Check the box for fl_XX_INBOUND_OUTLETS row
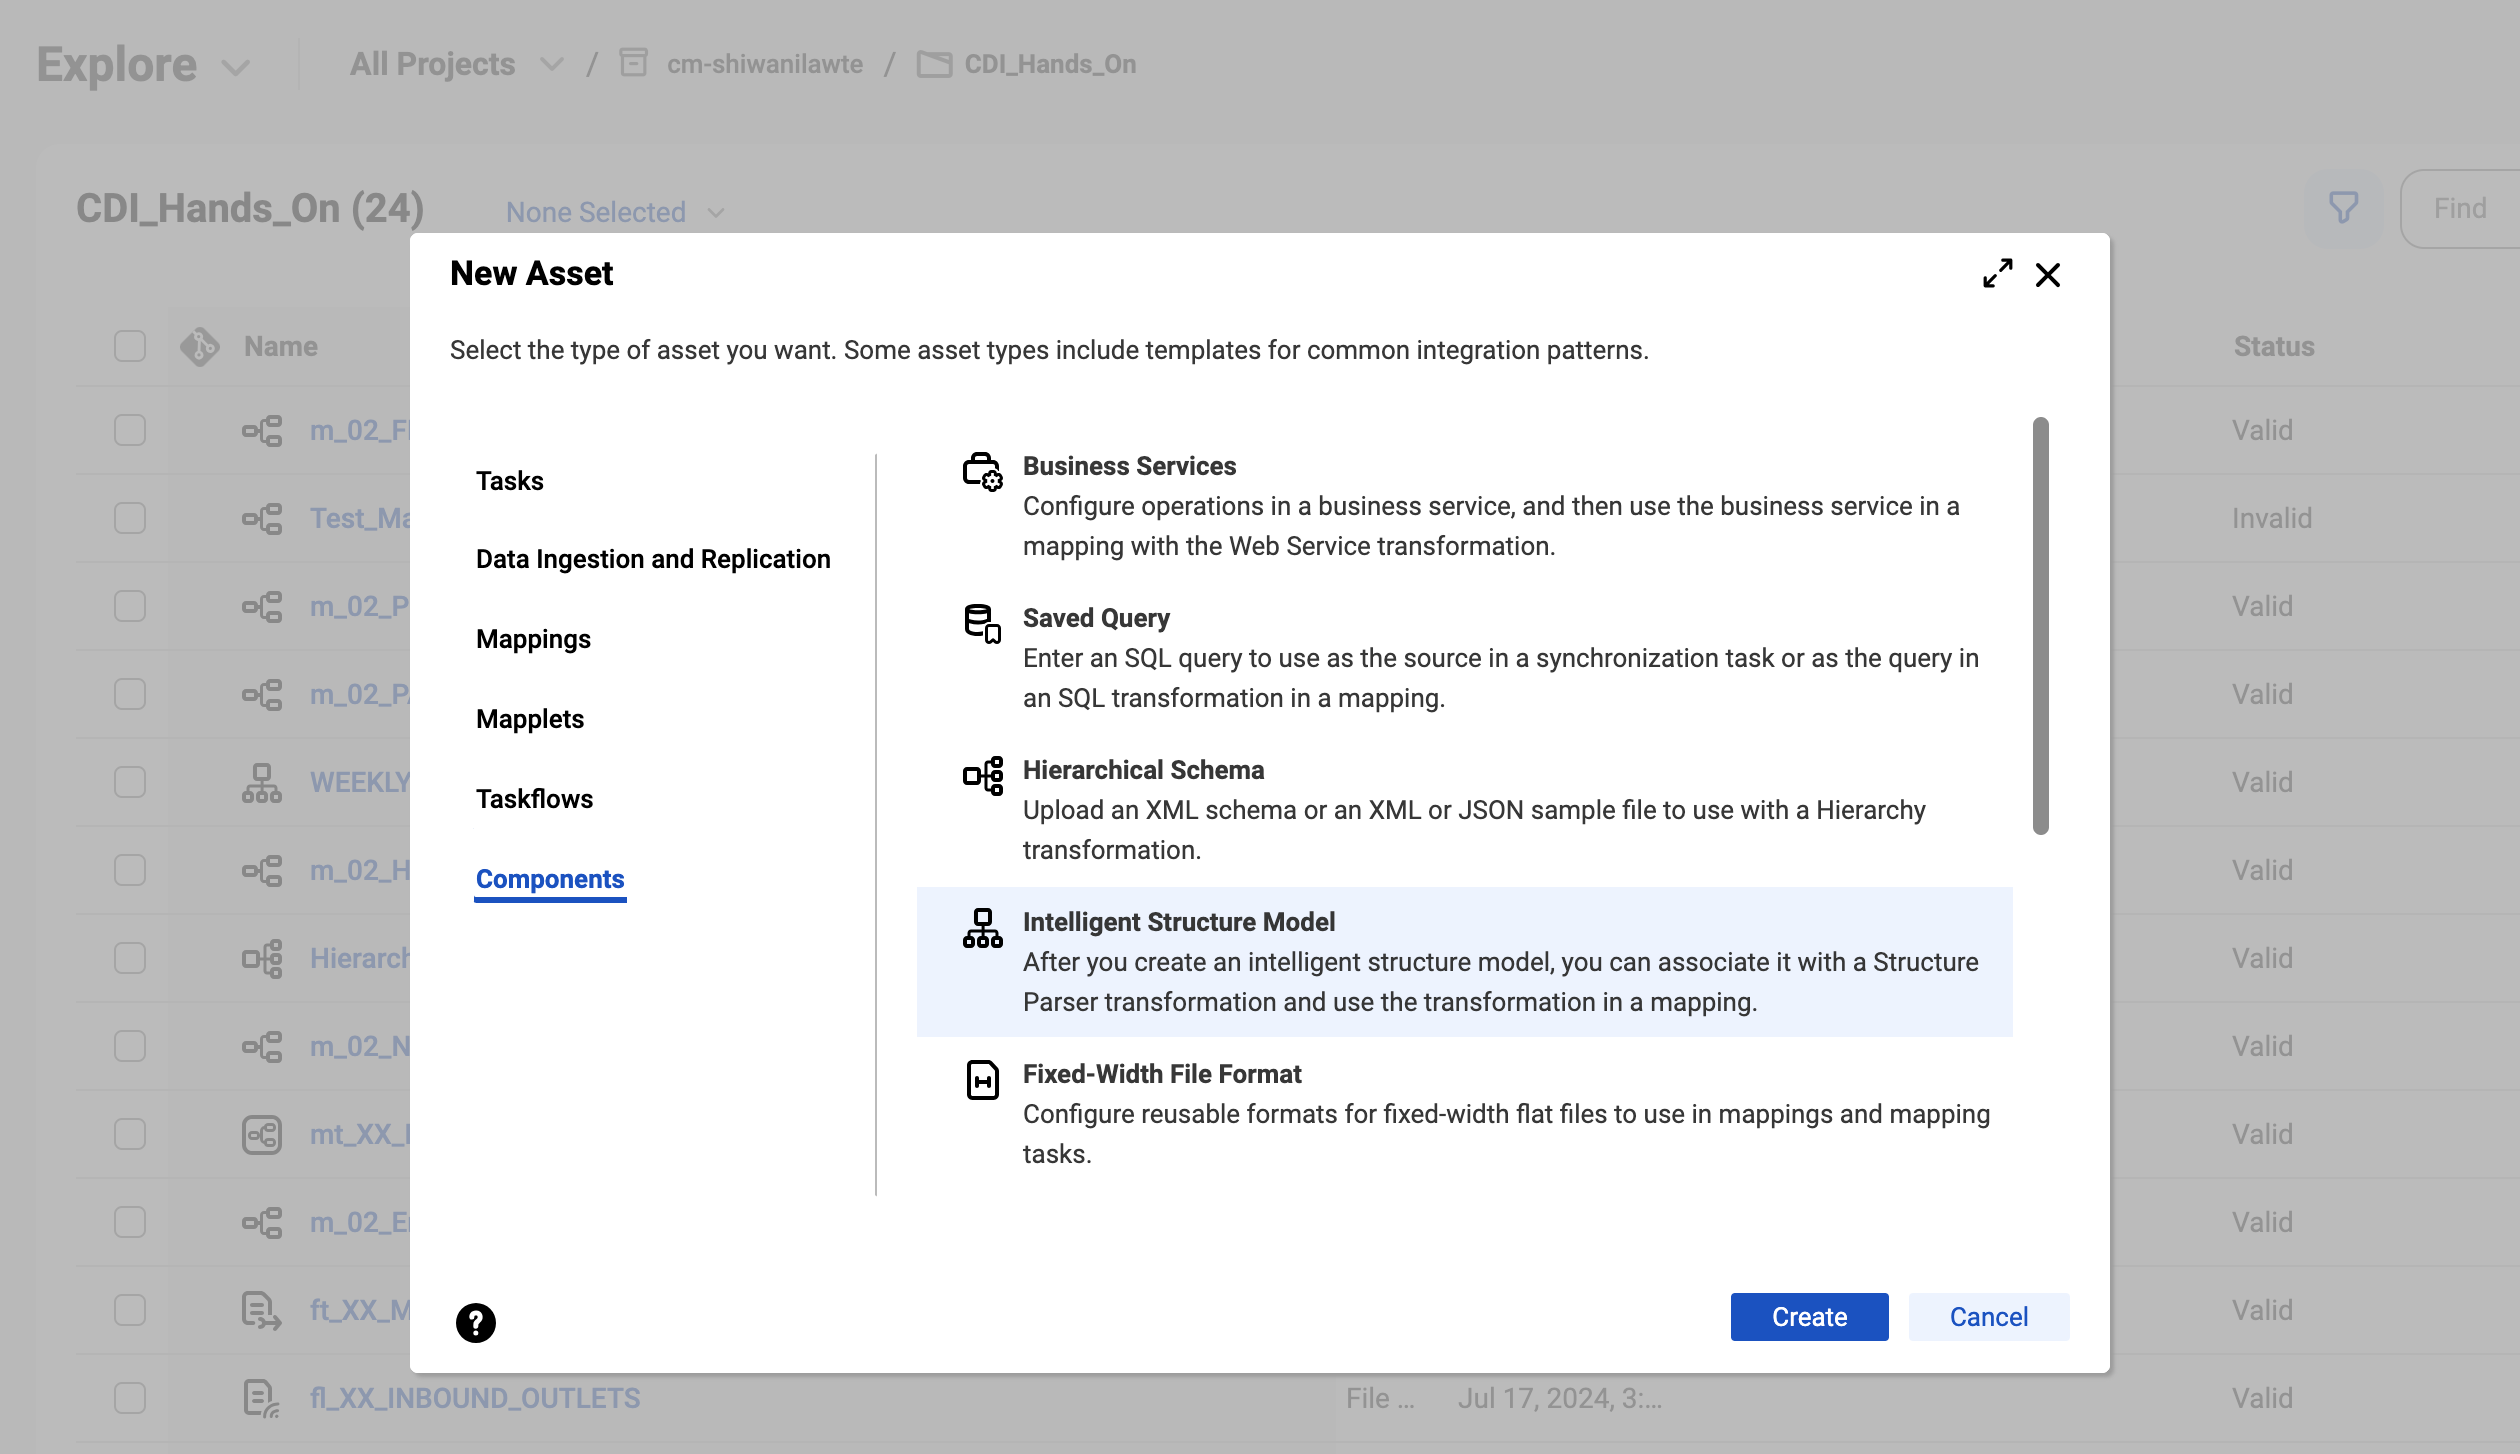The width and height of the screenshot is (2520, 1454). [x=130, y=1398]
